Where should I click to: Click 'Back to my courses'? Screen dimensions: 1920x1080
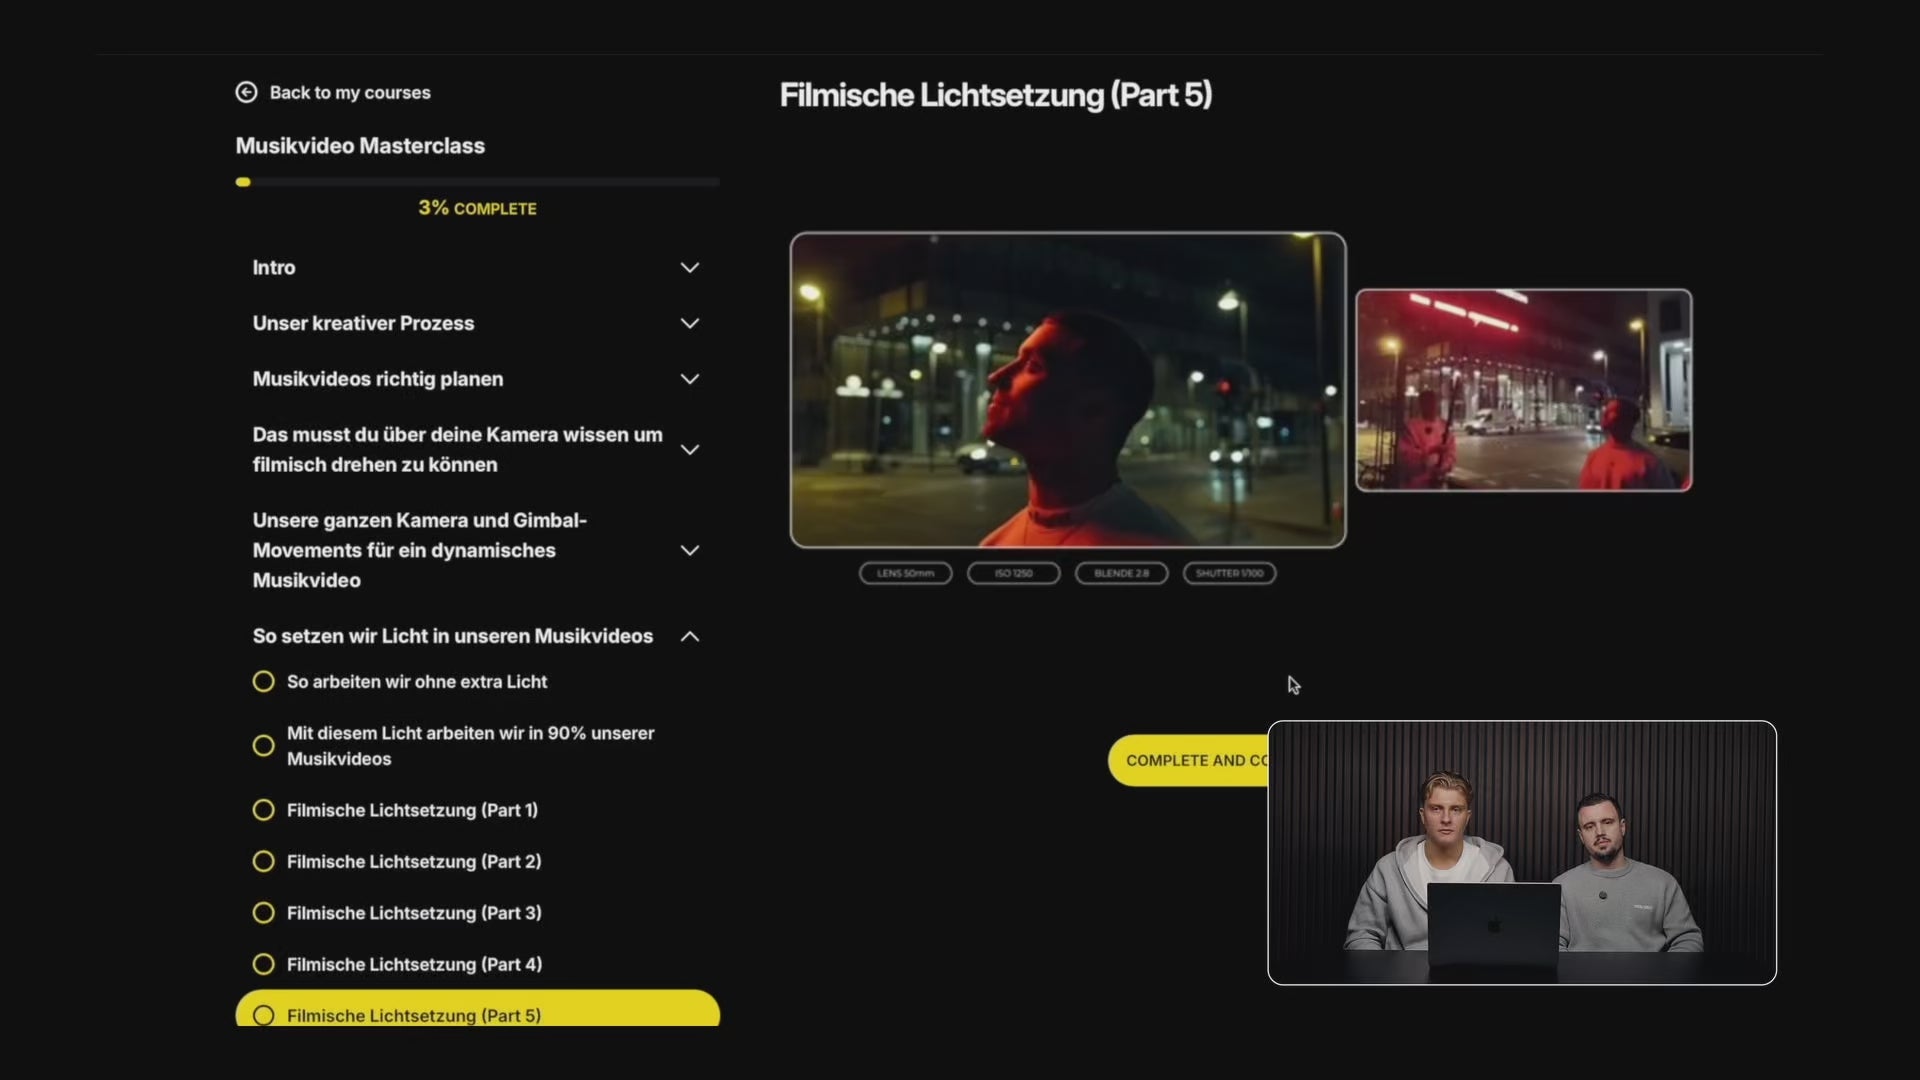point(349,92)
